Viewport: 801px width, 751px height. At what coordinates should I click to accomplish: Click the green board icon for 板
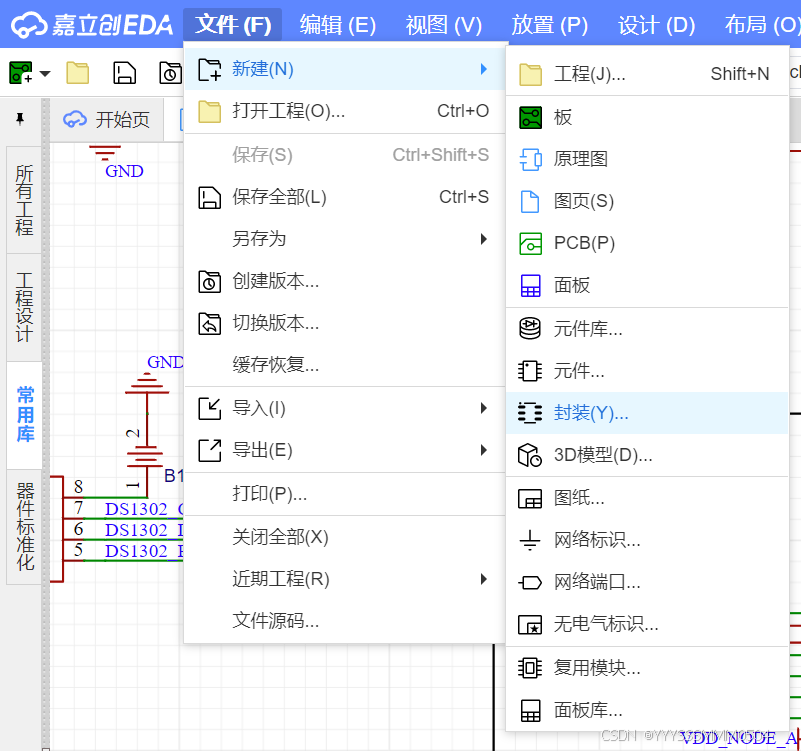[530, 118]
